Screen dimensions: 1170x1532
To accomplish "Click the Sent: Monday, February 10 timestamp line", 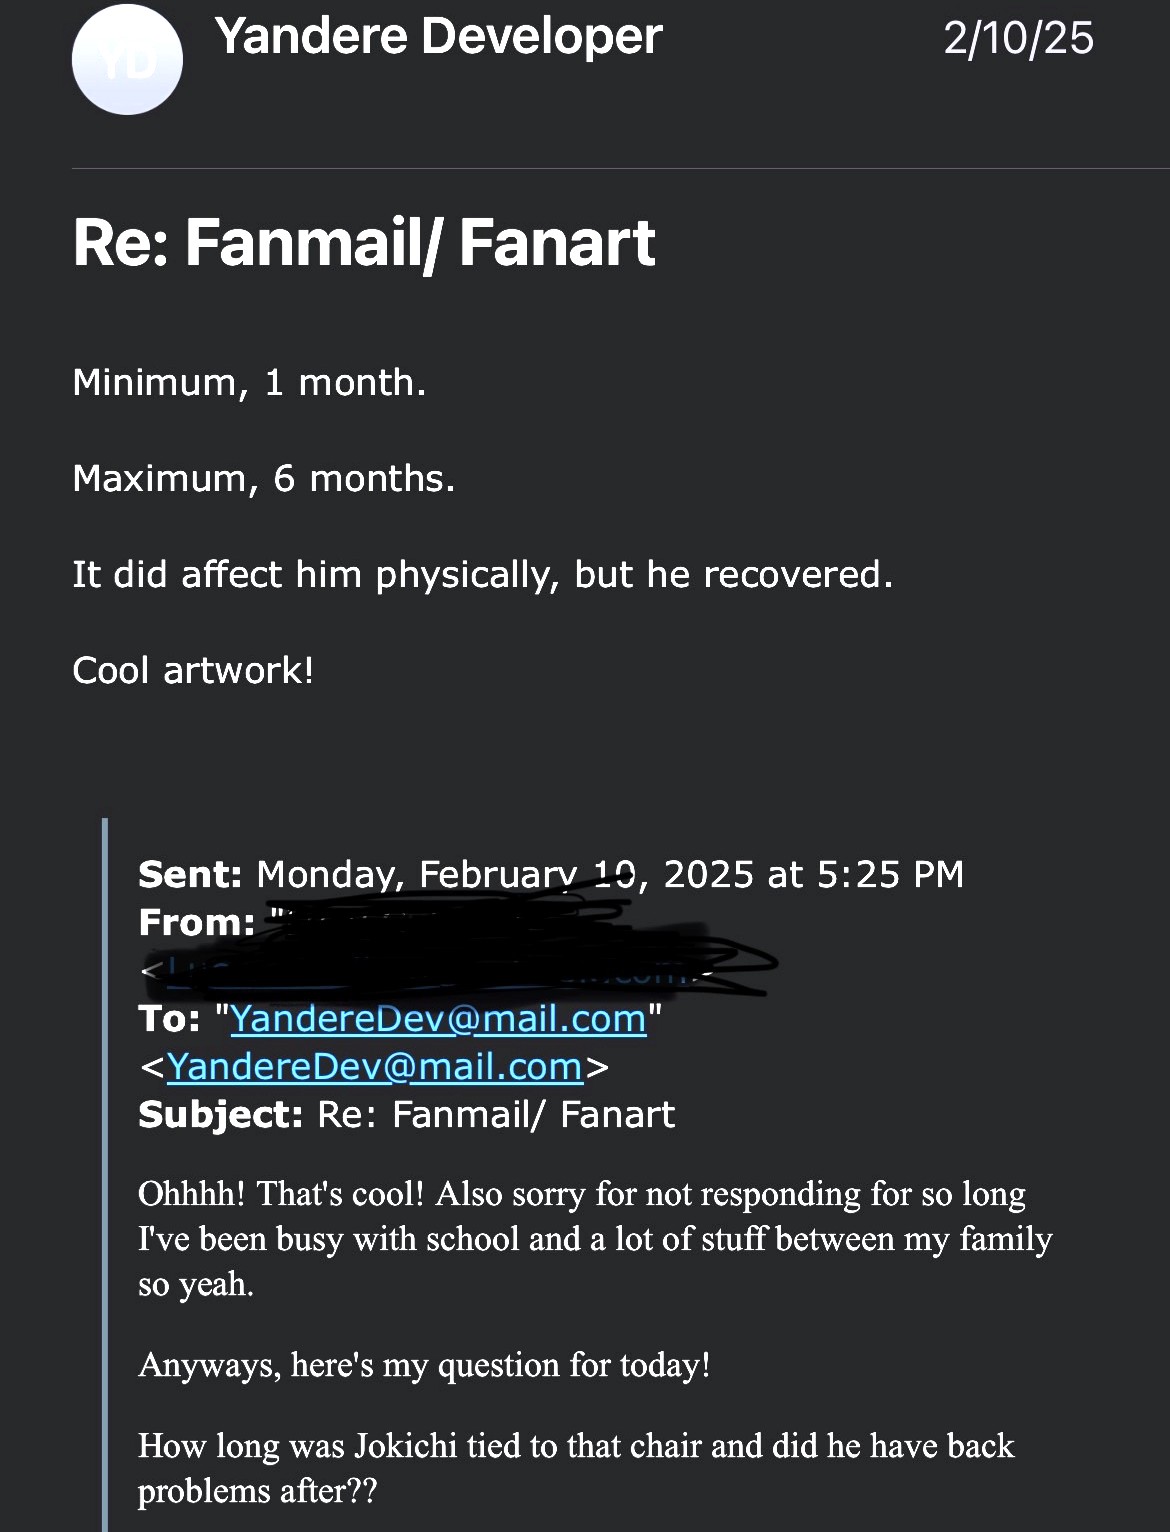I will 550,874.
